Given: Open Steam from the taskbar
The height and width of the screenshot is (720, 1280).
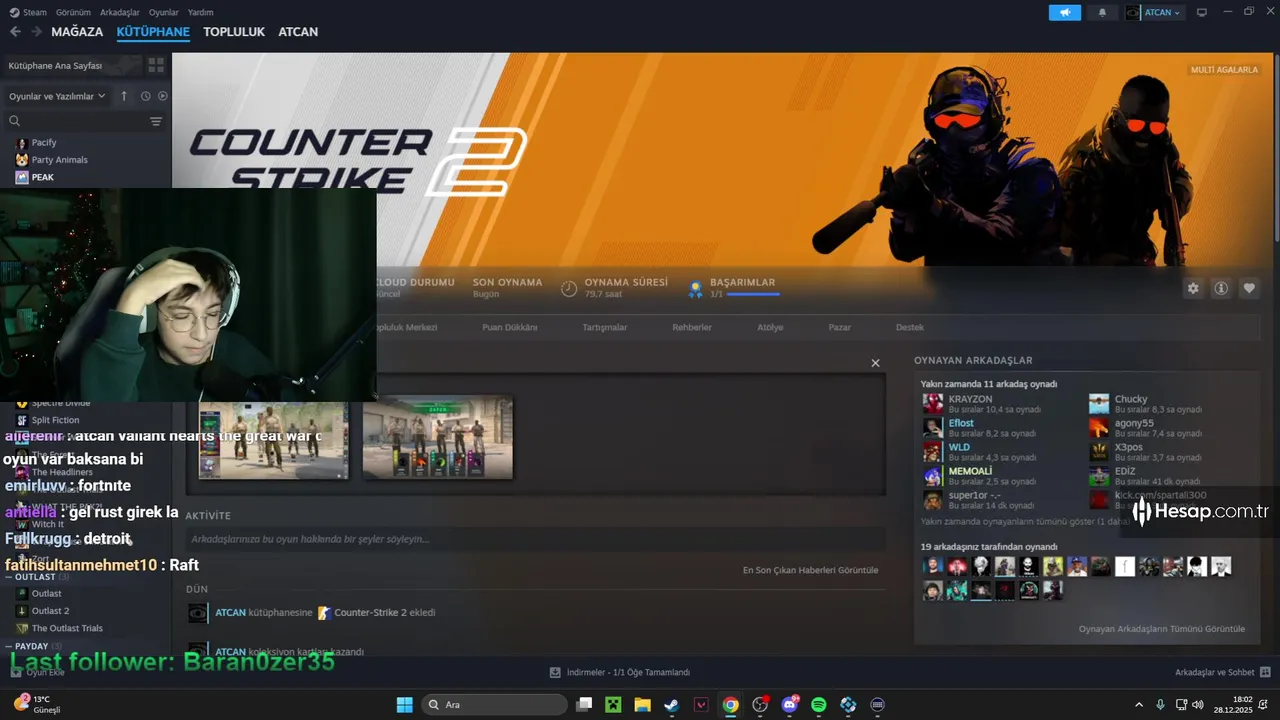Looking at the screenshot, I should pyautogui.click(x=672, y=705).
